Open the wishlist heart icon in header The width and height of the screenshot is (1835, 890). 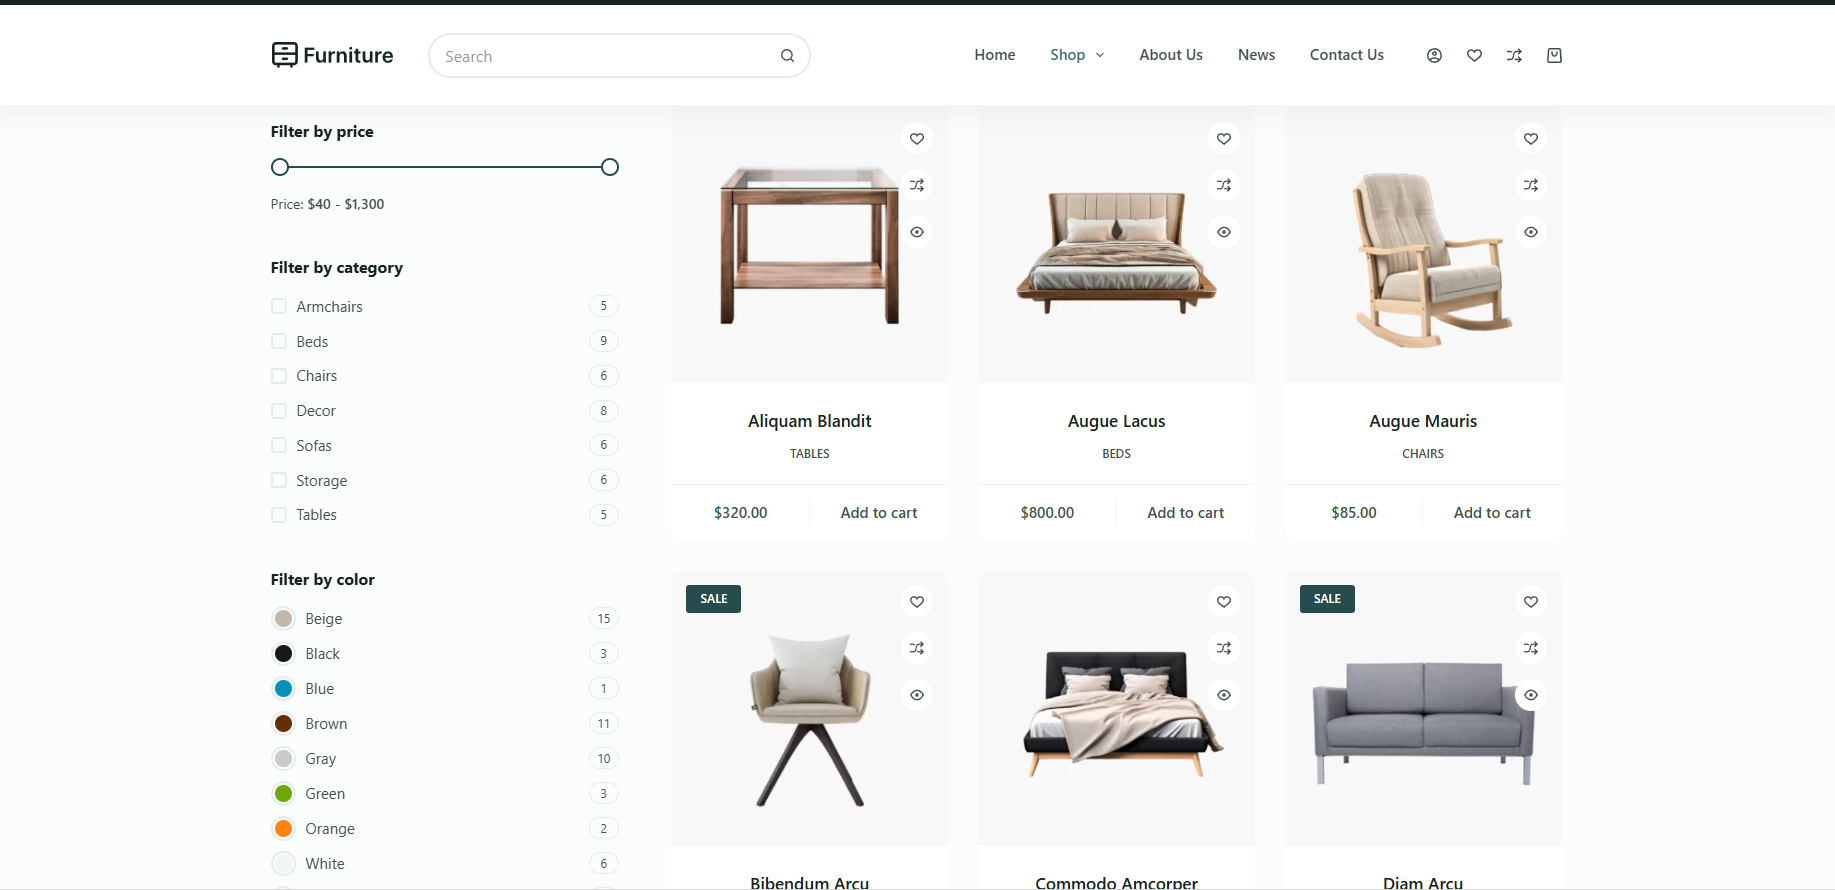pyautogui.click(x=1474, y=56)
